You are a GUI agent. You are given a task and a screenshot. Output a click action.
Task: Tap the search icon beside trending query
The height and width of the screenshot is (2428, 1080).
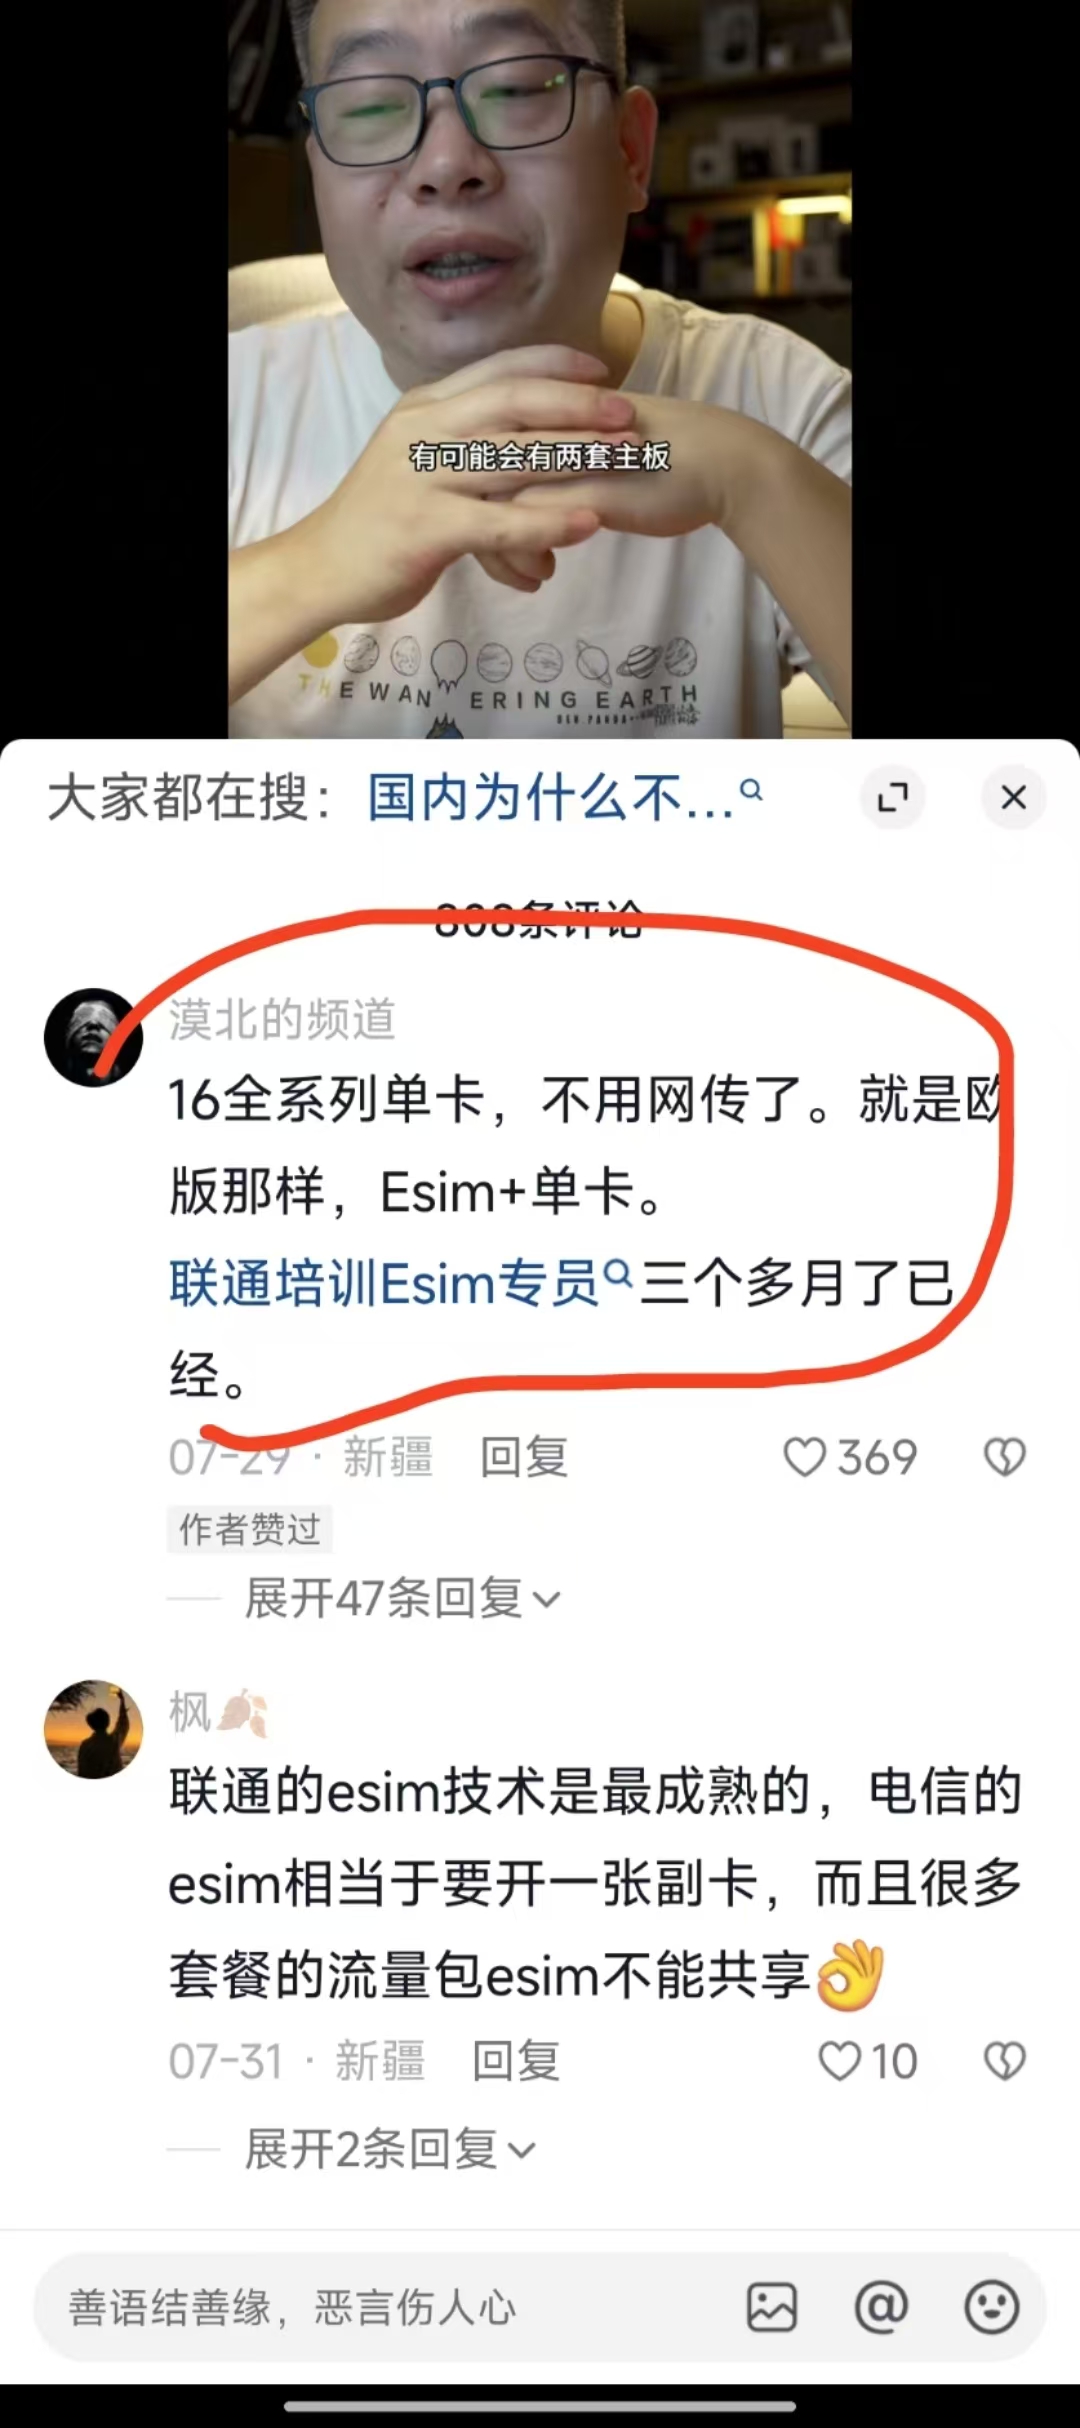(x=751, y=791)
